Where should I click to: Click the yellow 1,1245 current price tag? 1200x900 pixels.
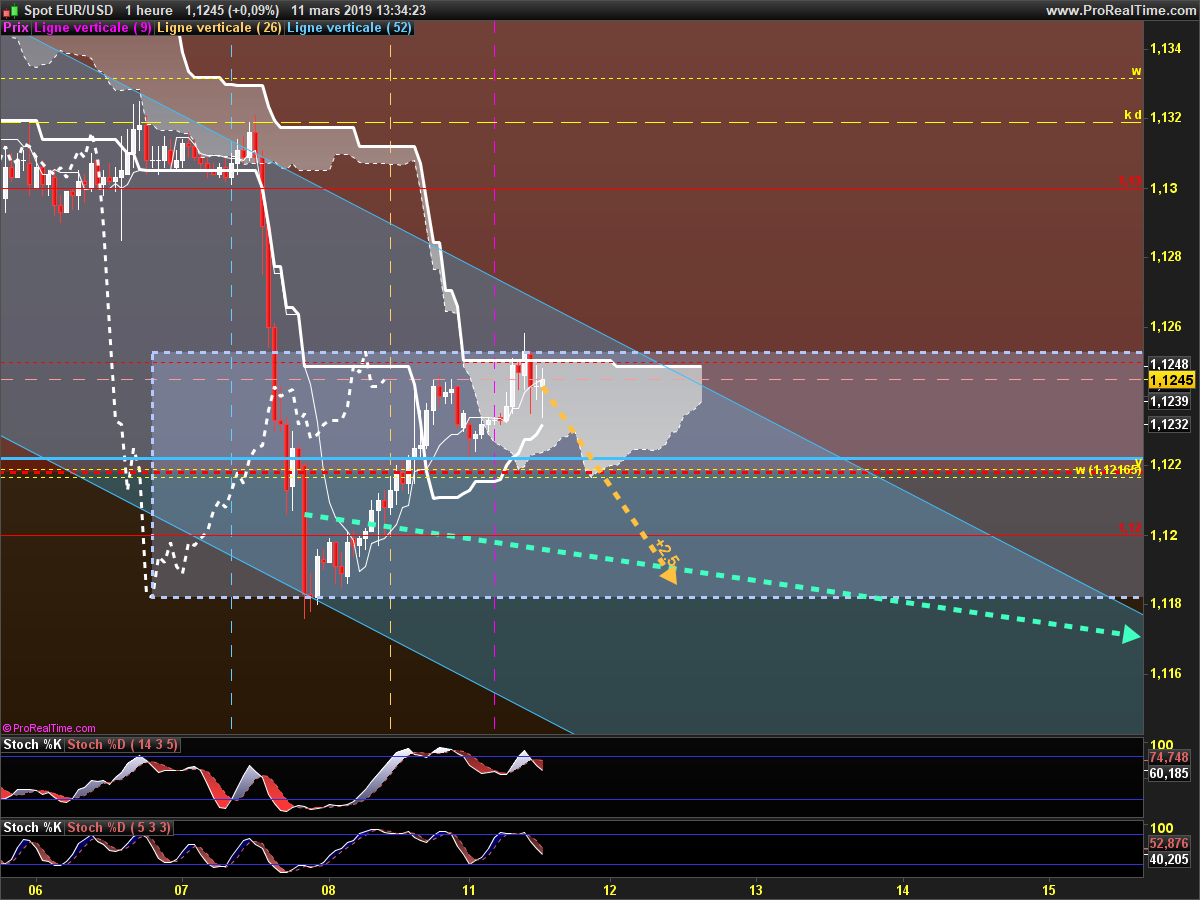(x=1169, y=381)
